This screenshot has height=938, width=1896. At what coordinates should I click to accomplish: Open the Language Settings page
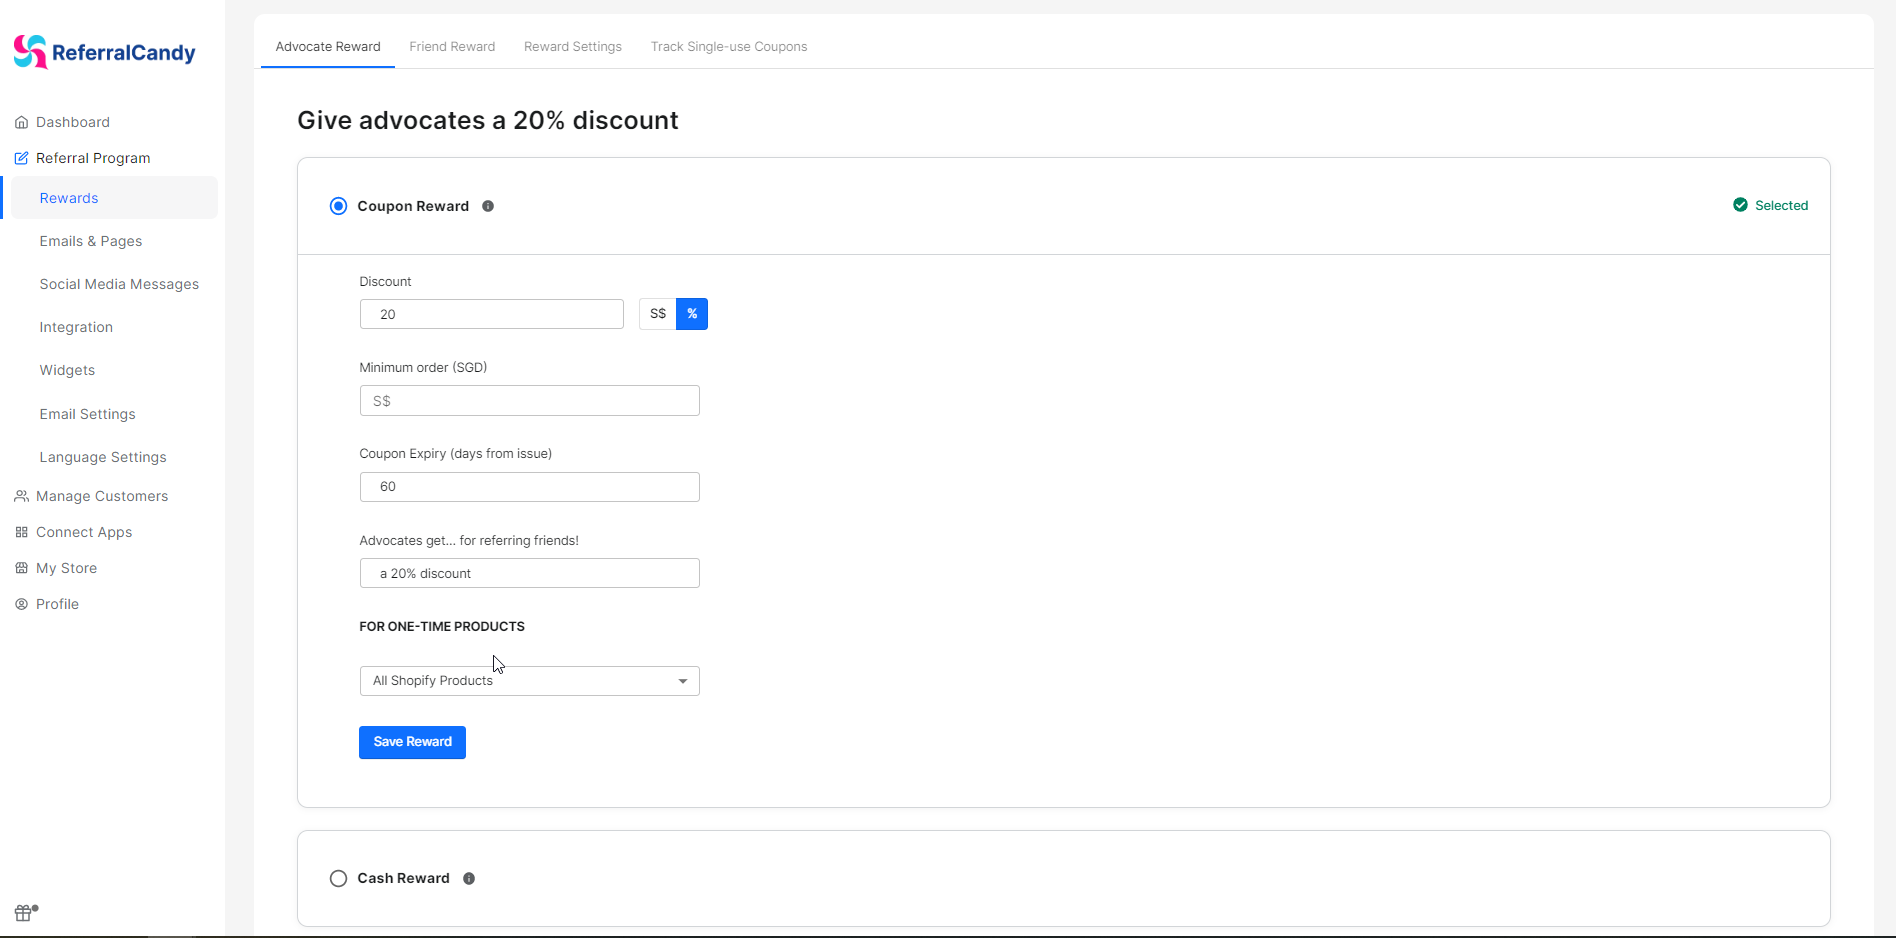(x=103, y=457)
